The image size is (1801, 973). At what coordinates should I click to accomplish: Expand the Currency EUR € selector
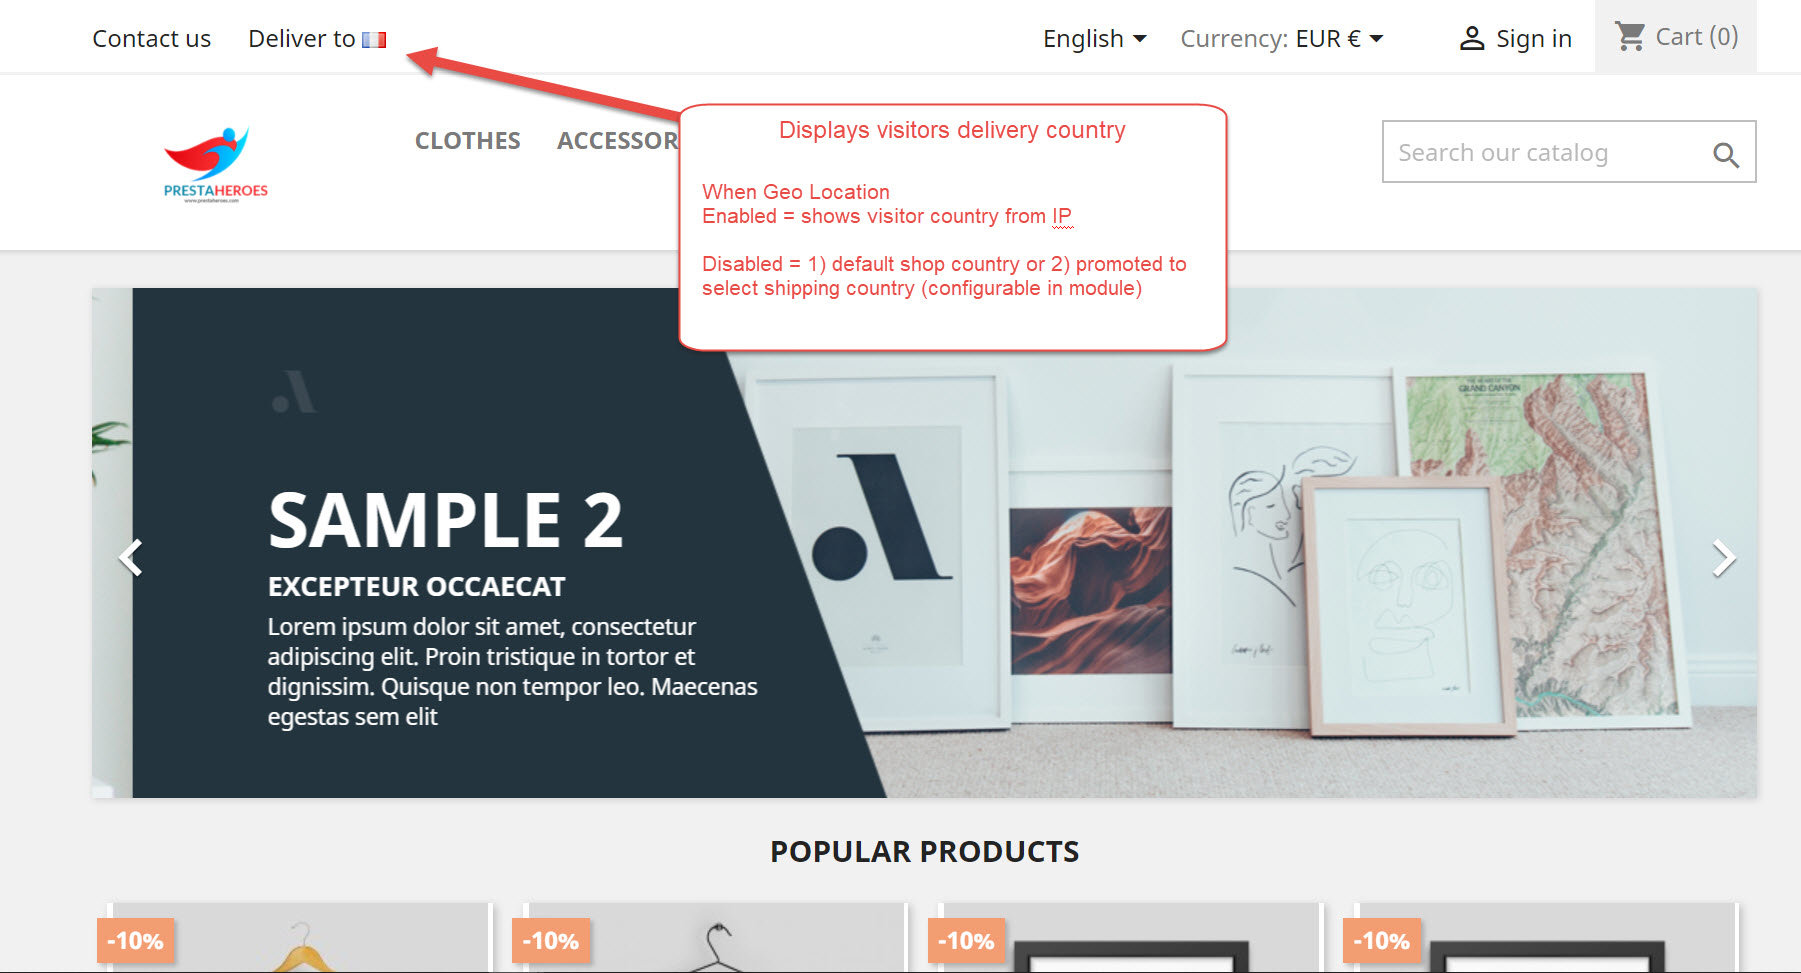pyautogui.click(x=1282, y=39)
